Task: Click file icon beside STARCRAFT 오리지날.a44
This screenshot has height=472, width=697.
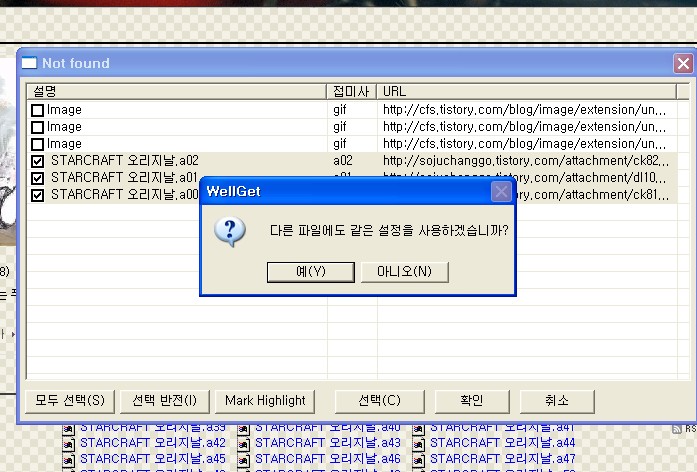Action: (418, 444)
